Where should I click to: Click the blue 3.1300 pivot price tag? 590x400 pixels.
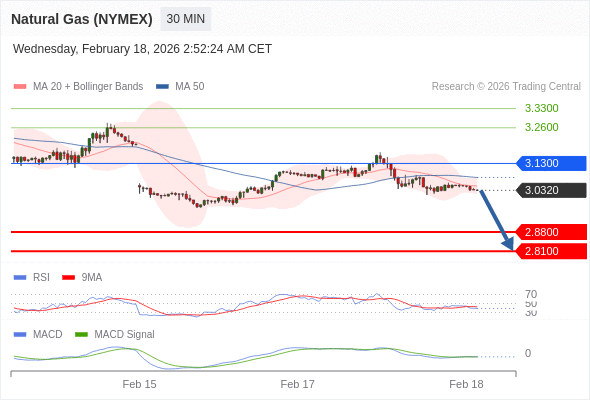(550, 163)
